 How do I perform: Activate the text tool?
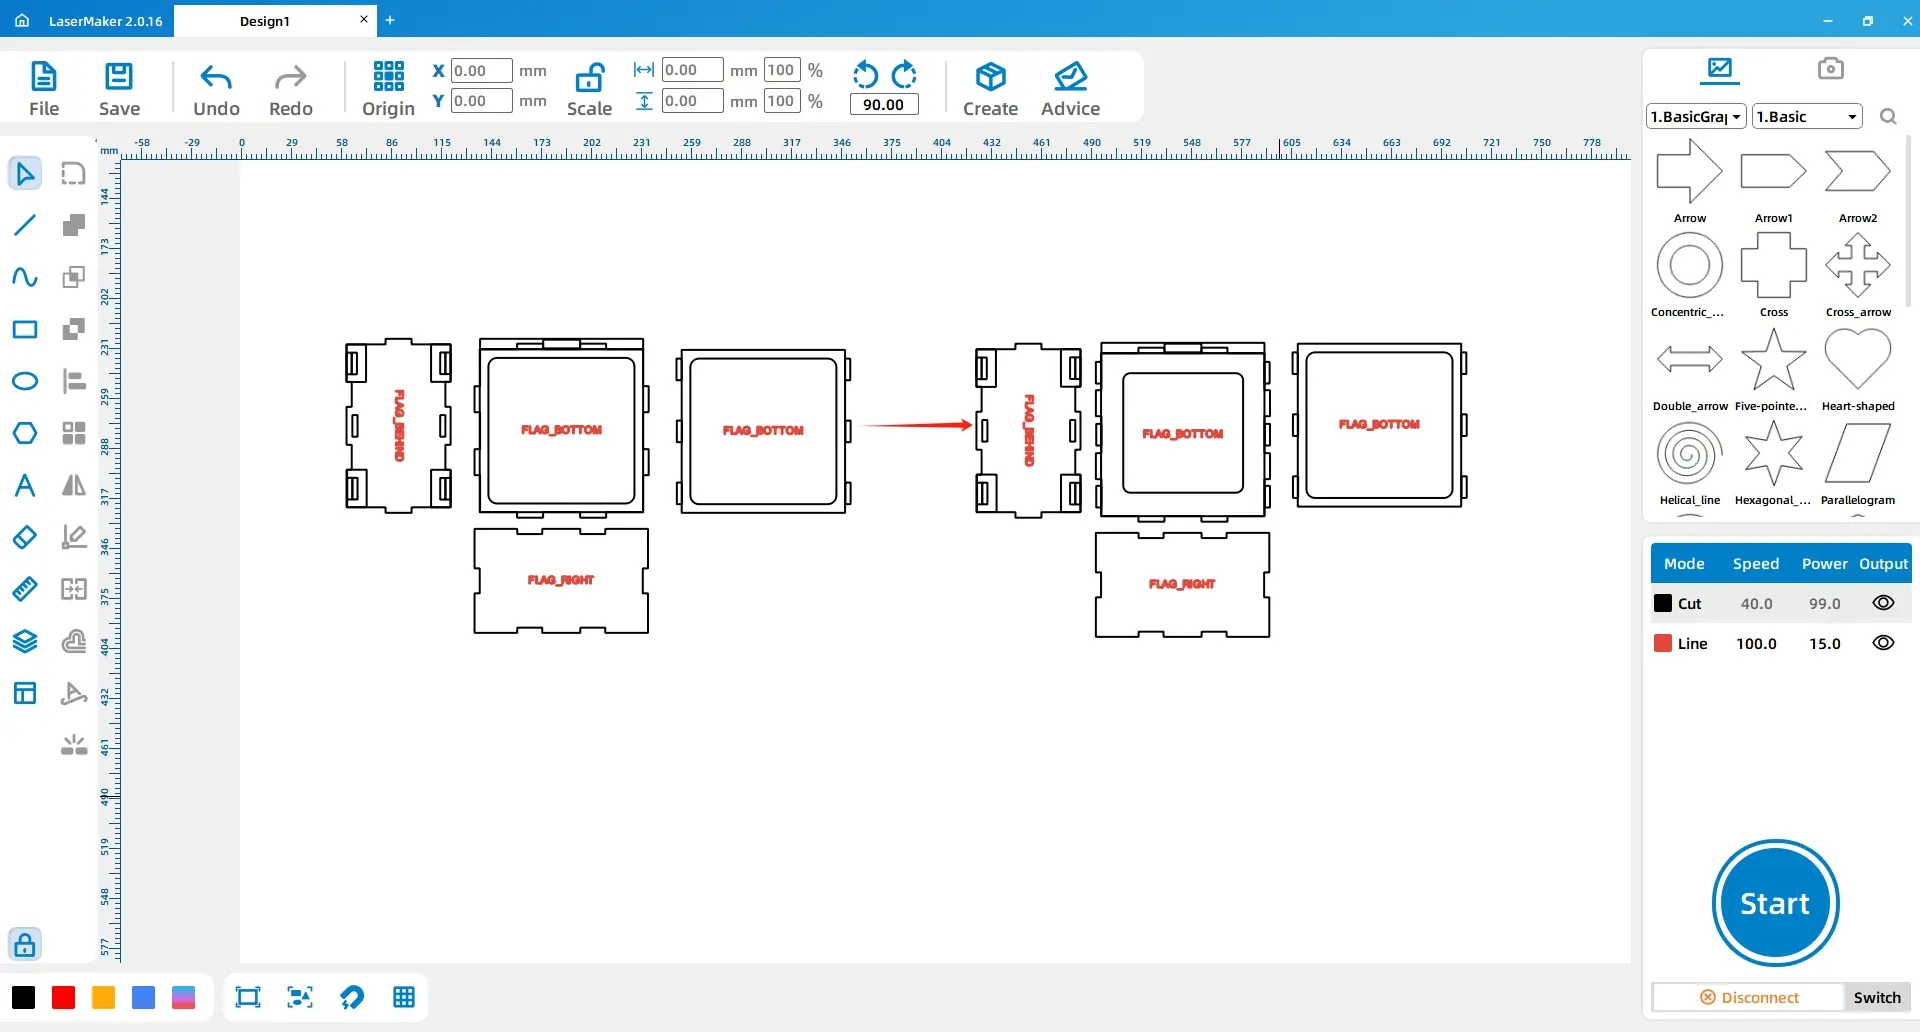click(25, 485)
